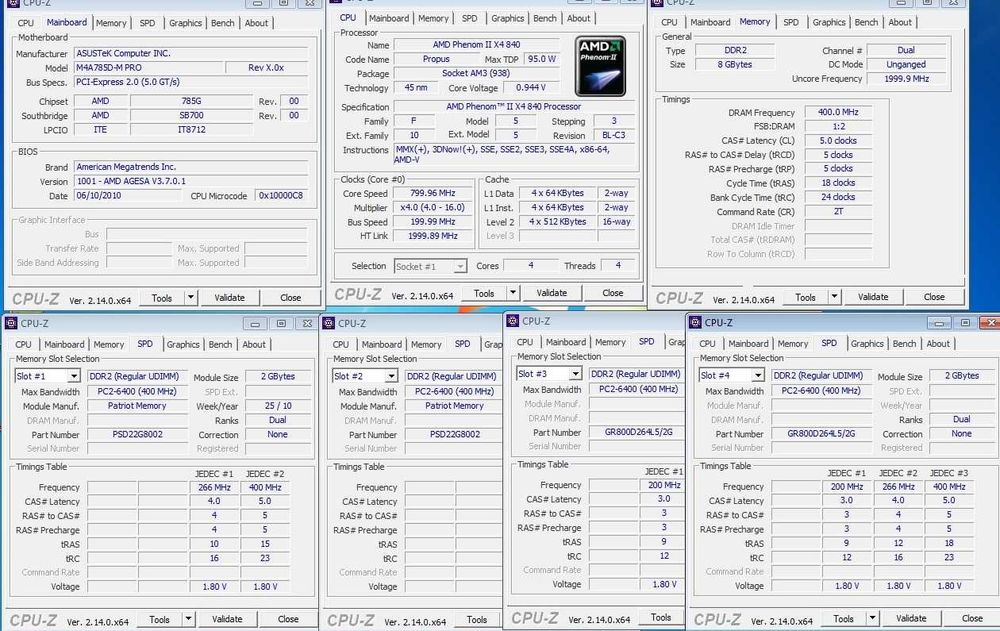Click the 0.944 V core voltage value
The width and height of the screenshot is (1000, 631).
pos(531,87)
